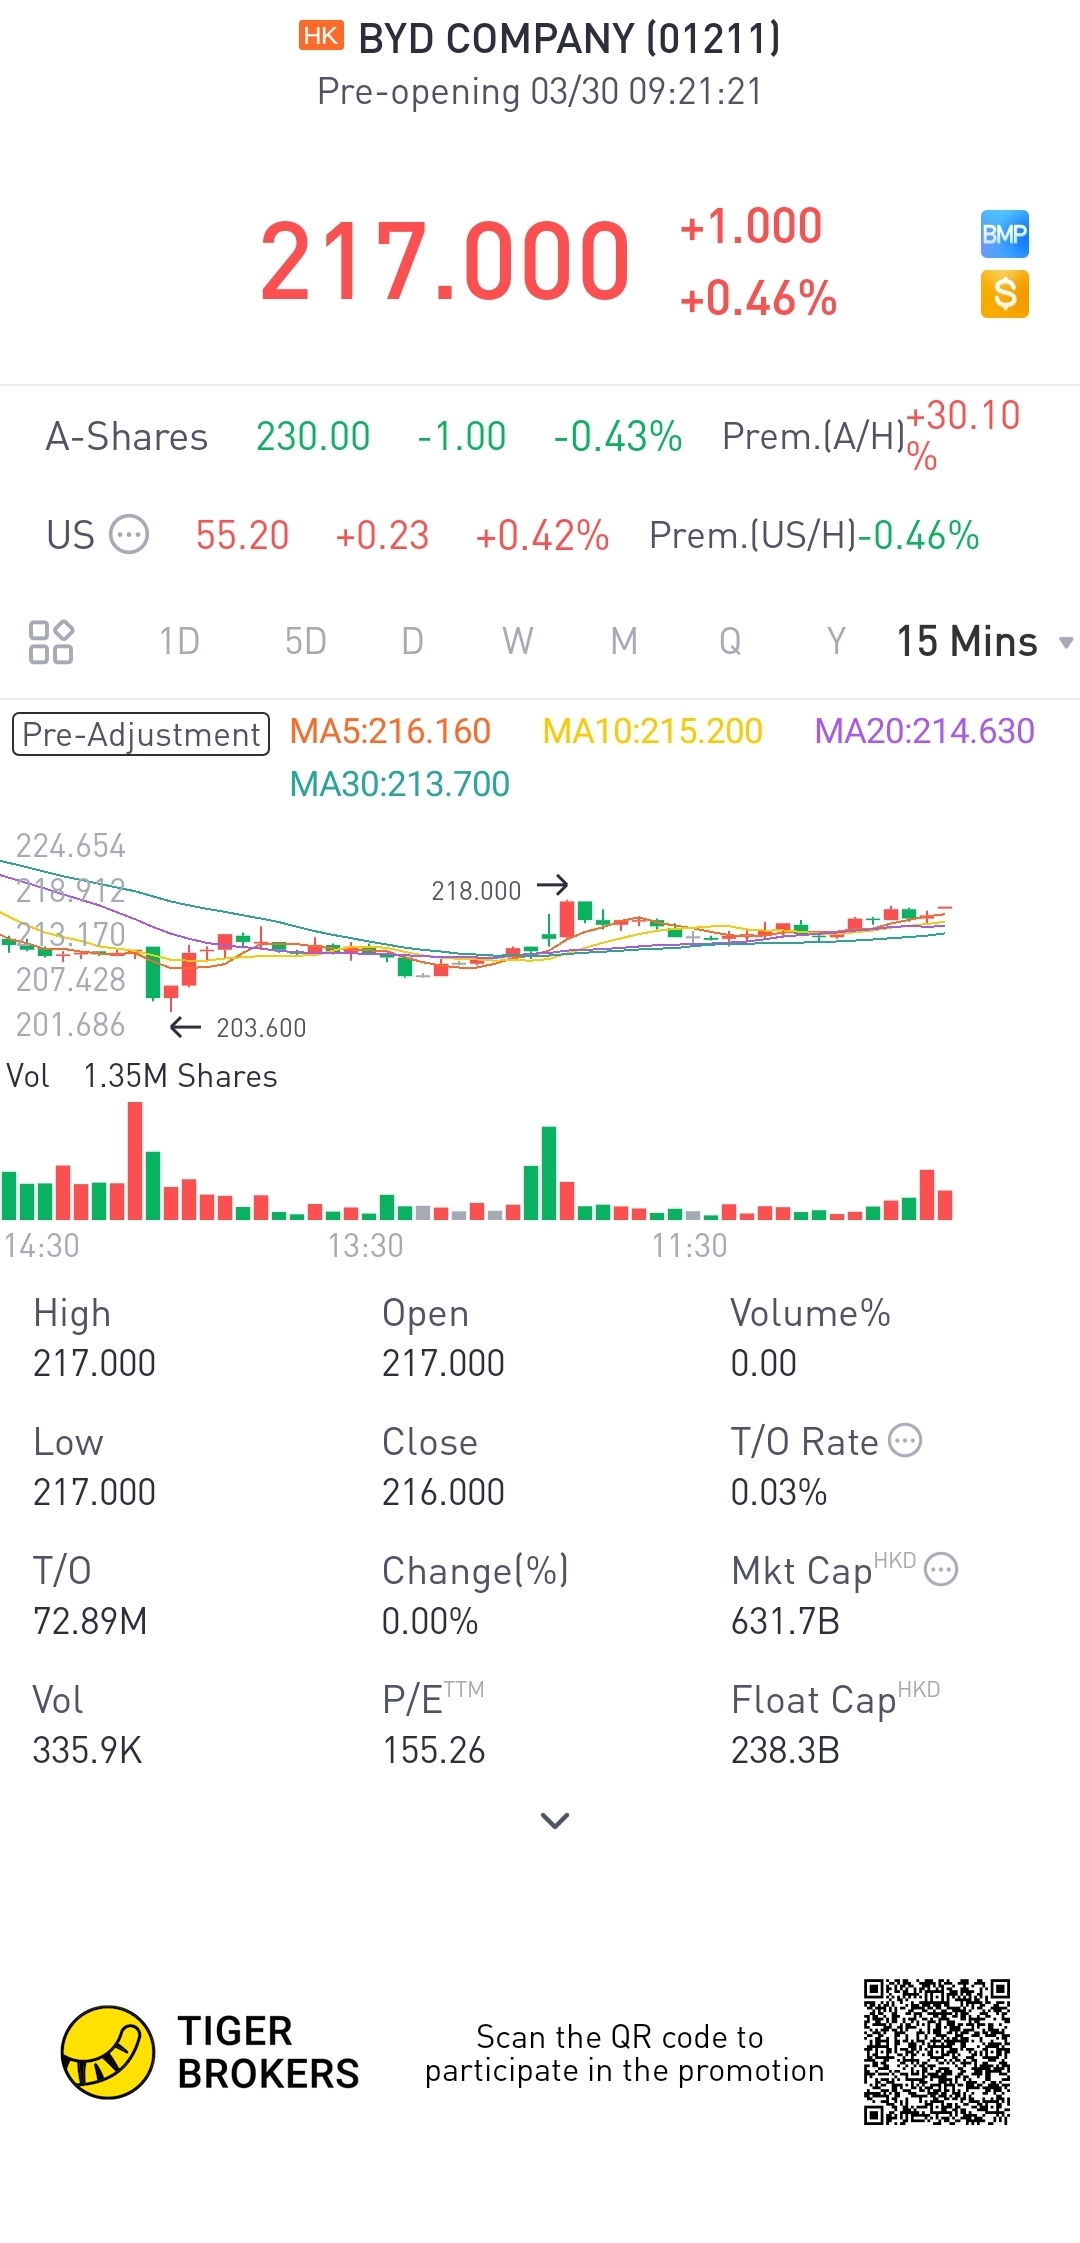Tap the MA30:213.700 indicator
Image resolution: width=1080 pixels, height=2243 pixels.
399,784
